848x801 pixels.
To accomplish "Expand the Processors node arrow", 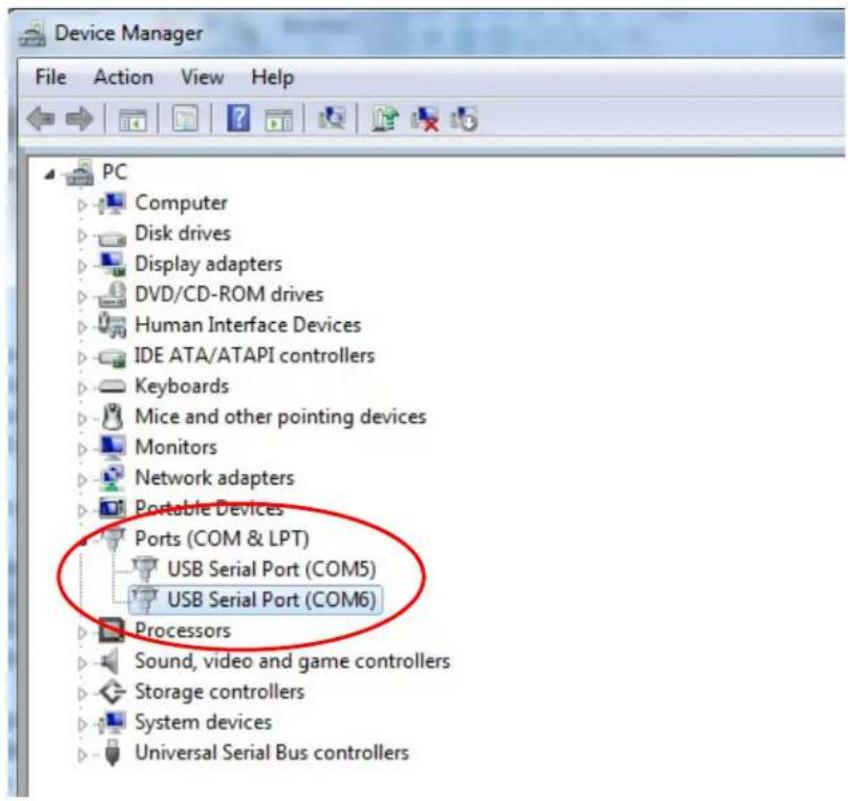I will [82, 632].
